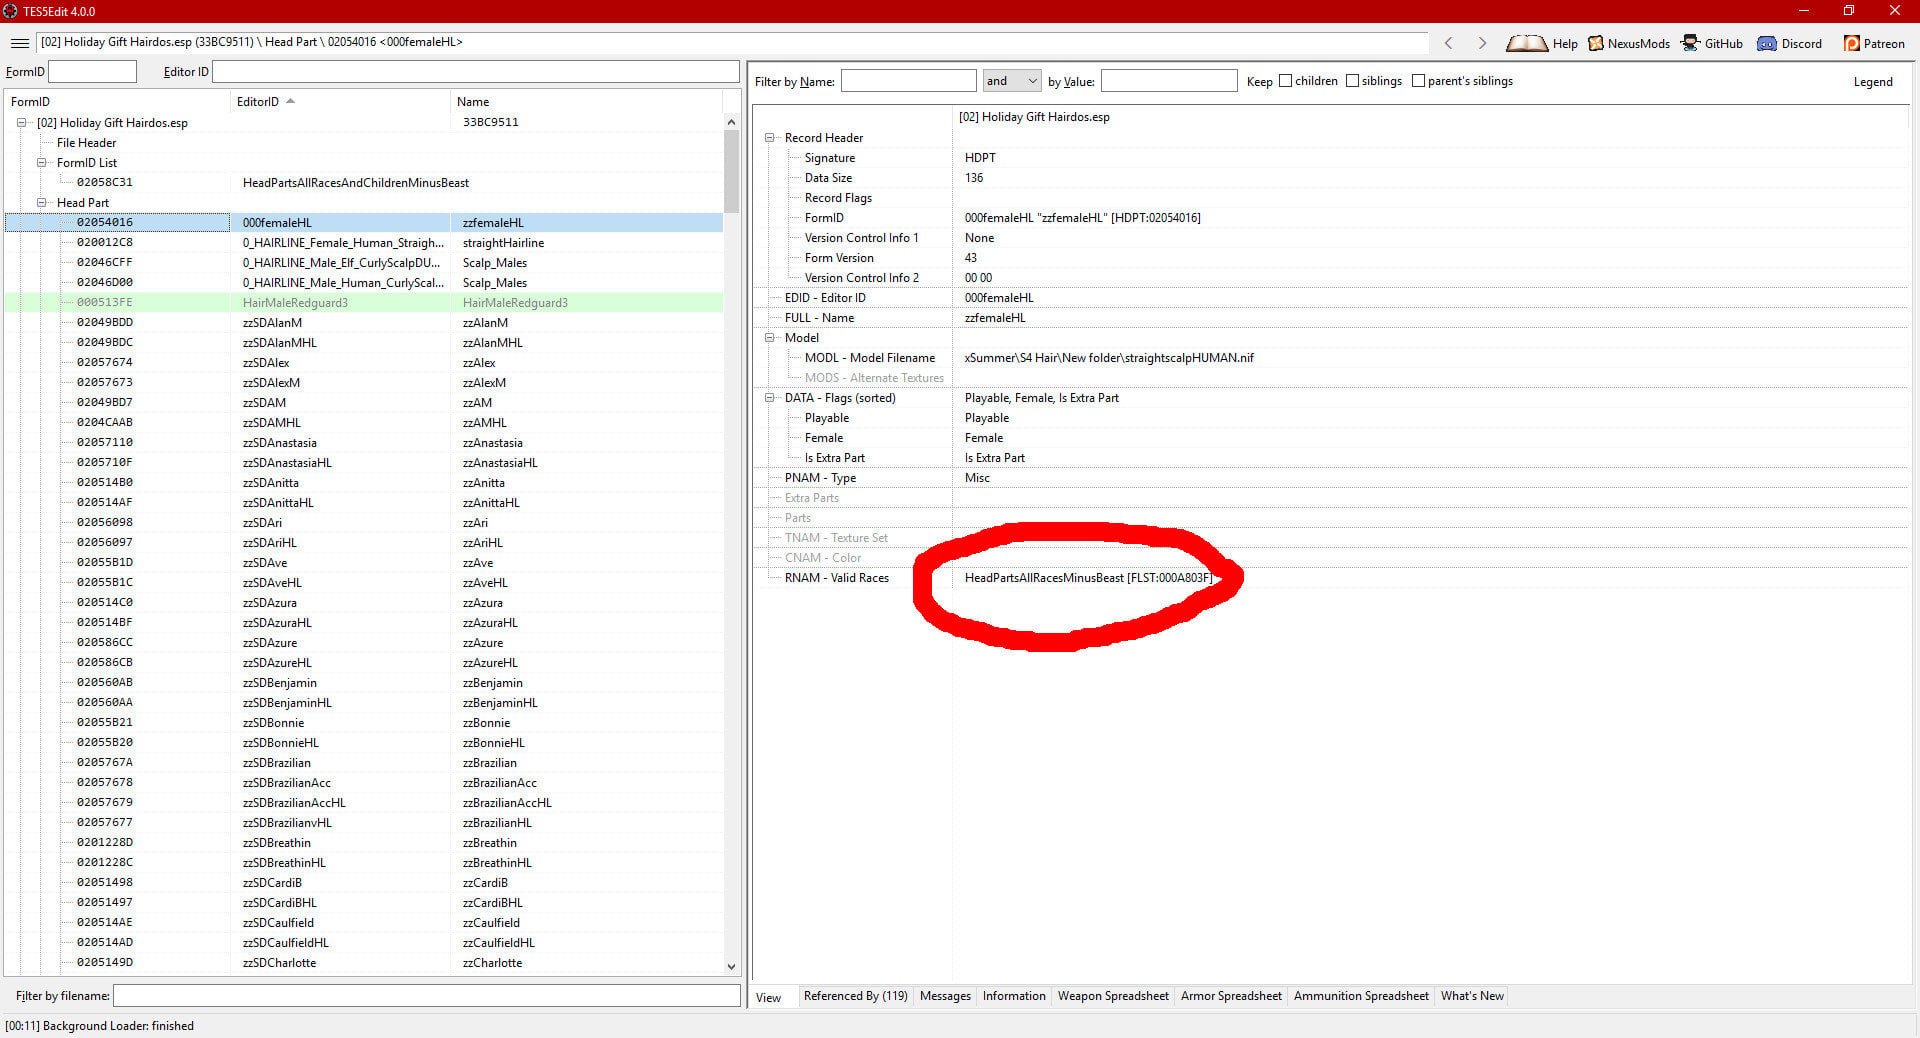Select the zzSDBonnieHL record row

click(x=364, y=743)
